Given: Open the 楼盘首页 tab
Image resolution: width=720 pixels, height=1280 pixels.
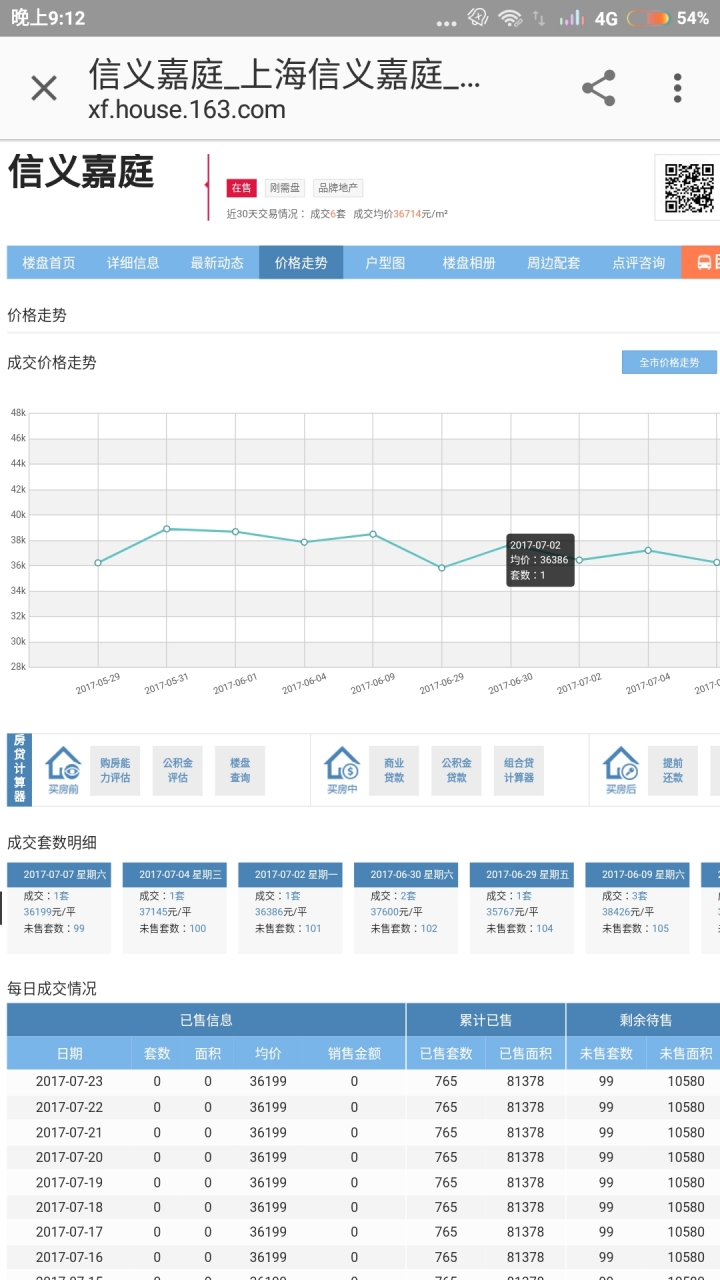Looking at the screenshot, I should [49, 263].
